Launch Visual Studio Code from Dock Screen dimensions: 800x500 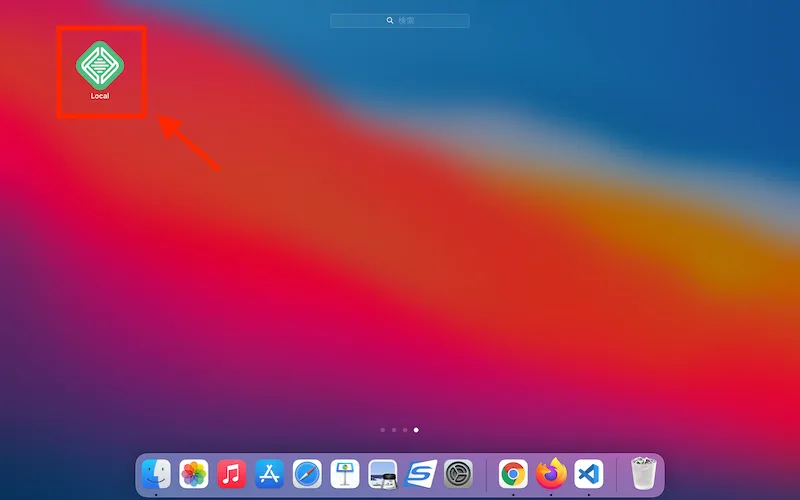click(x=589, y=474)
